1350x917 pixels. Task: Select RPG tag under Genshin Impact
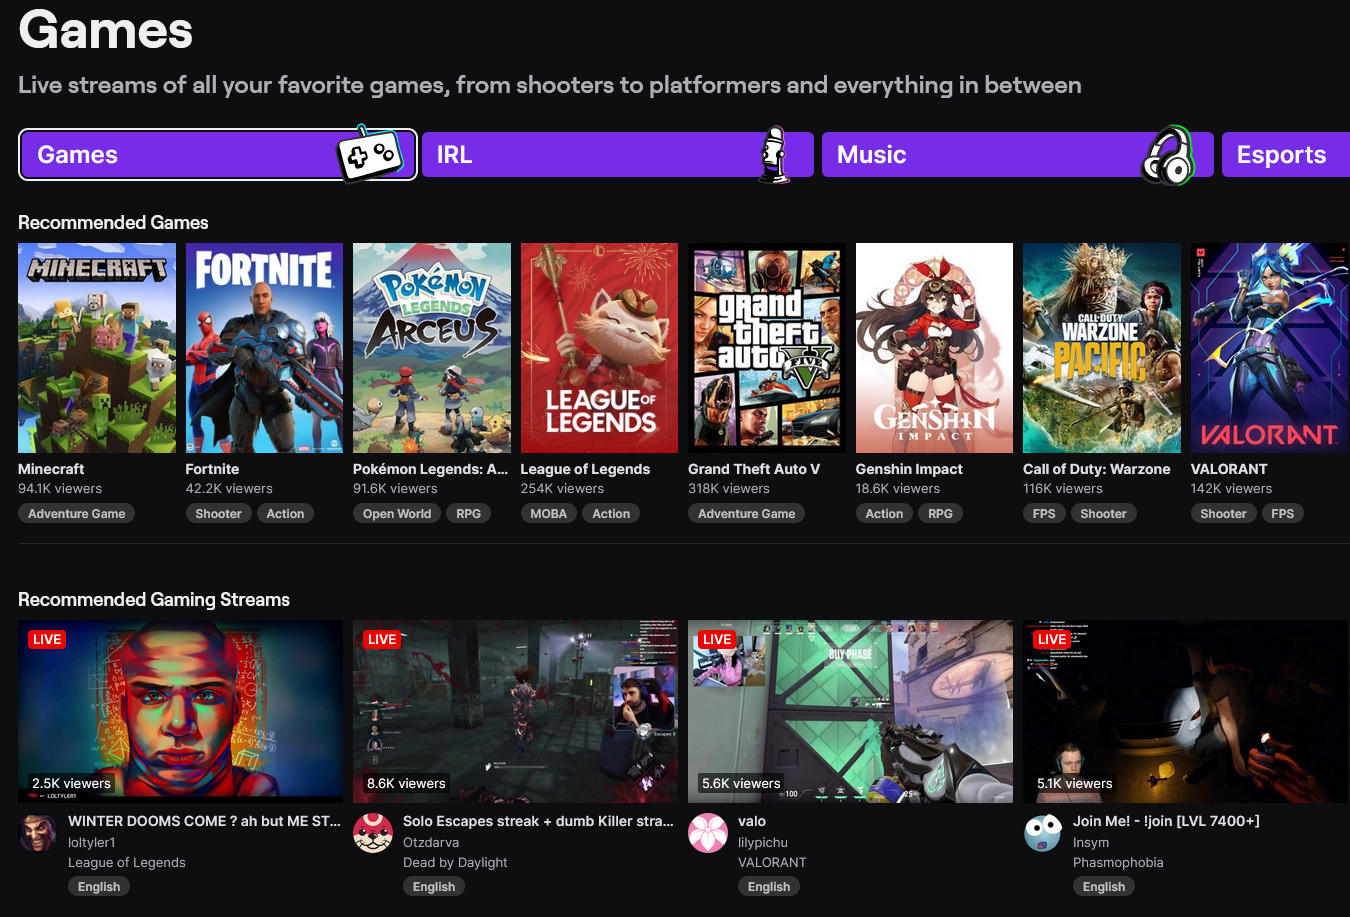940,514
